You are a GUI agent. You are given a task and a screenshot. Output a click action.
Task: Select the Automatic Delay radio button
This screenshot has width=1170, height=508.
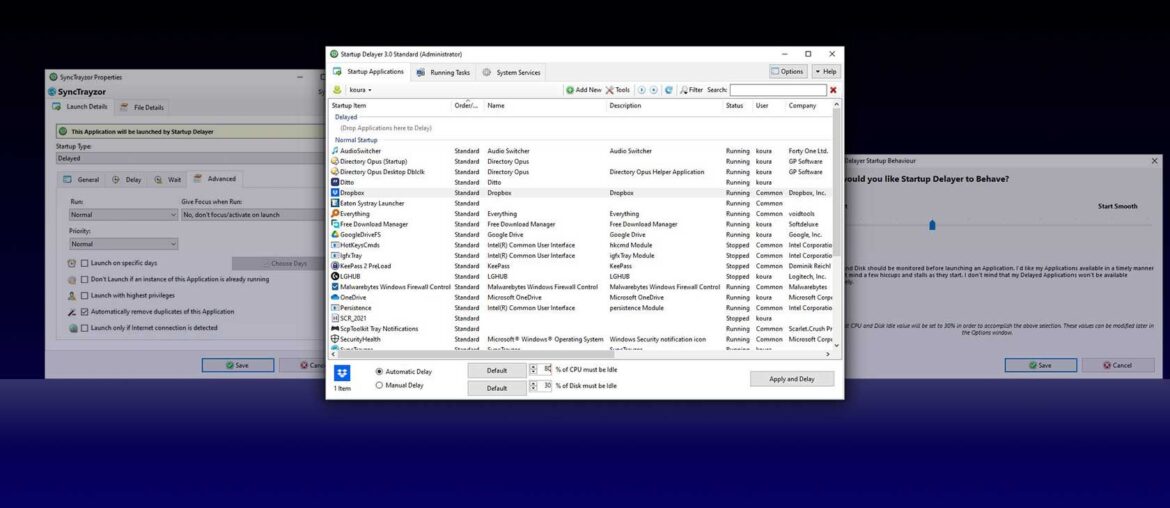[379, 371]
